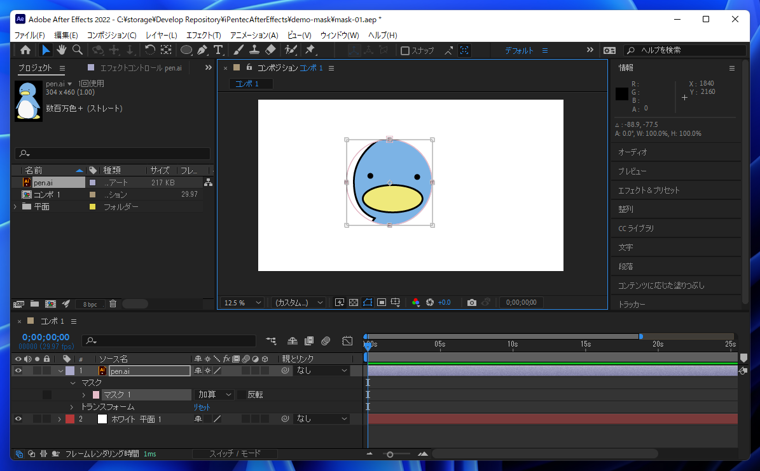Screen dimensions: 760x471
Task: Toggle continuous rasterize switch on pen.ai layer
Action: click(x=207, y=371)
